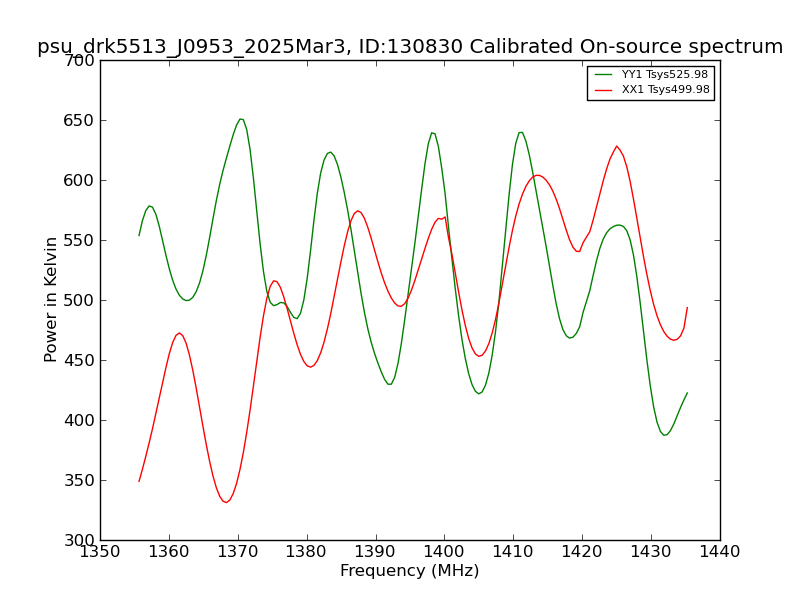
Task: Click the 1420 x-axis tick label
Action: 582,552
